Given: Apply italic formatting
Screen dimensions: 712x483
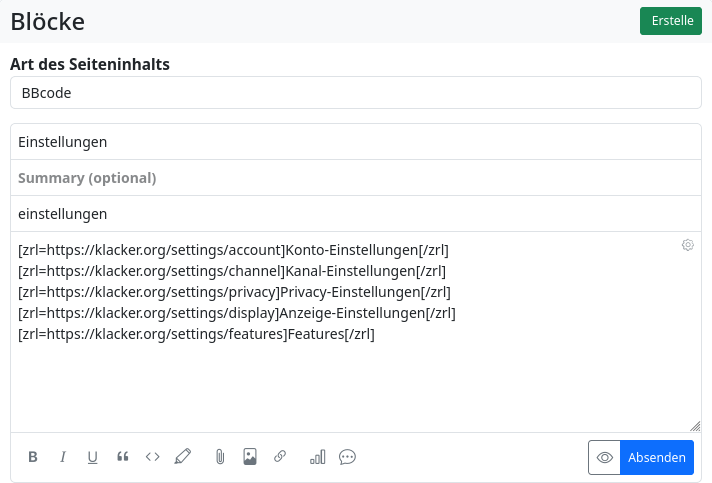Looking at the screenshot, I should click(x=63, y=457).
